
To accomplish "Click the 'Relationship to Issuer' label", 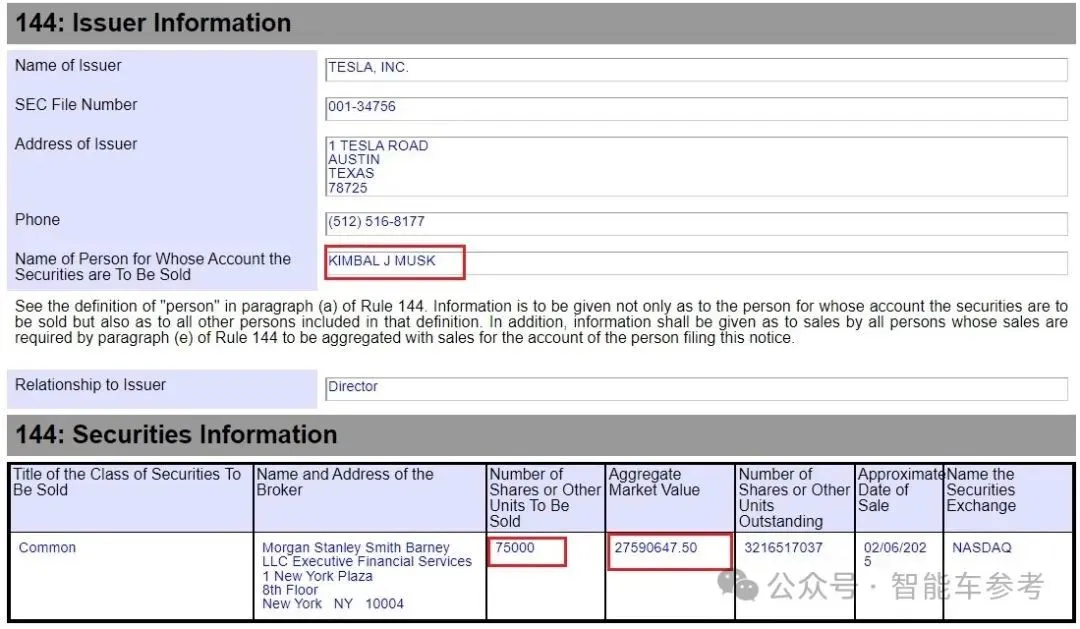I will coord(90,385).
